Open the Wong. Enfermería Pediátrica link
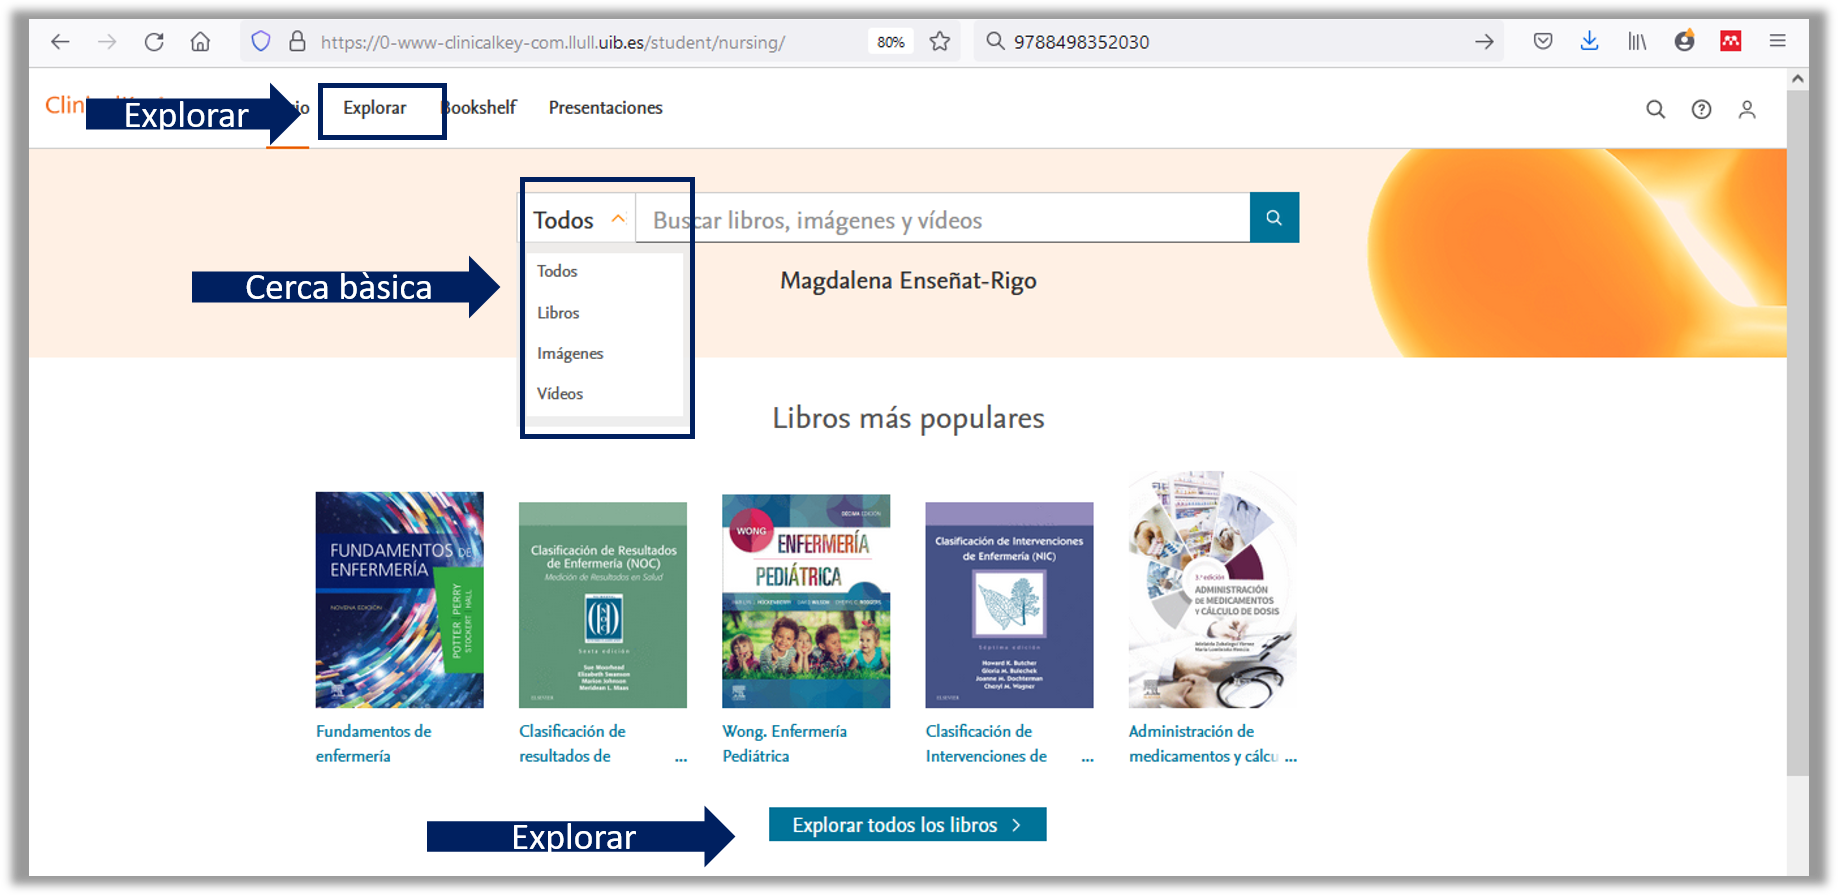 [785, 744]
